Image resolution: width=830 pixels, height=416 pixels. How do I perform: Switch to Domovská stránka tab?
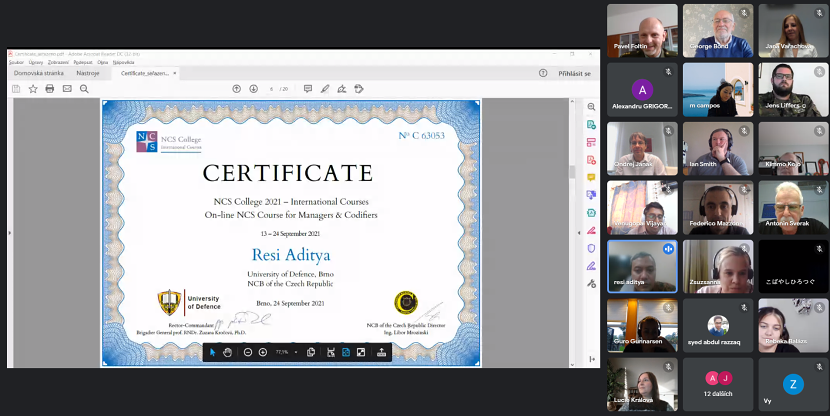39,73
